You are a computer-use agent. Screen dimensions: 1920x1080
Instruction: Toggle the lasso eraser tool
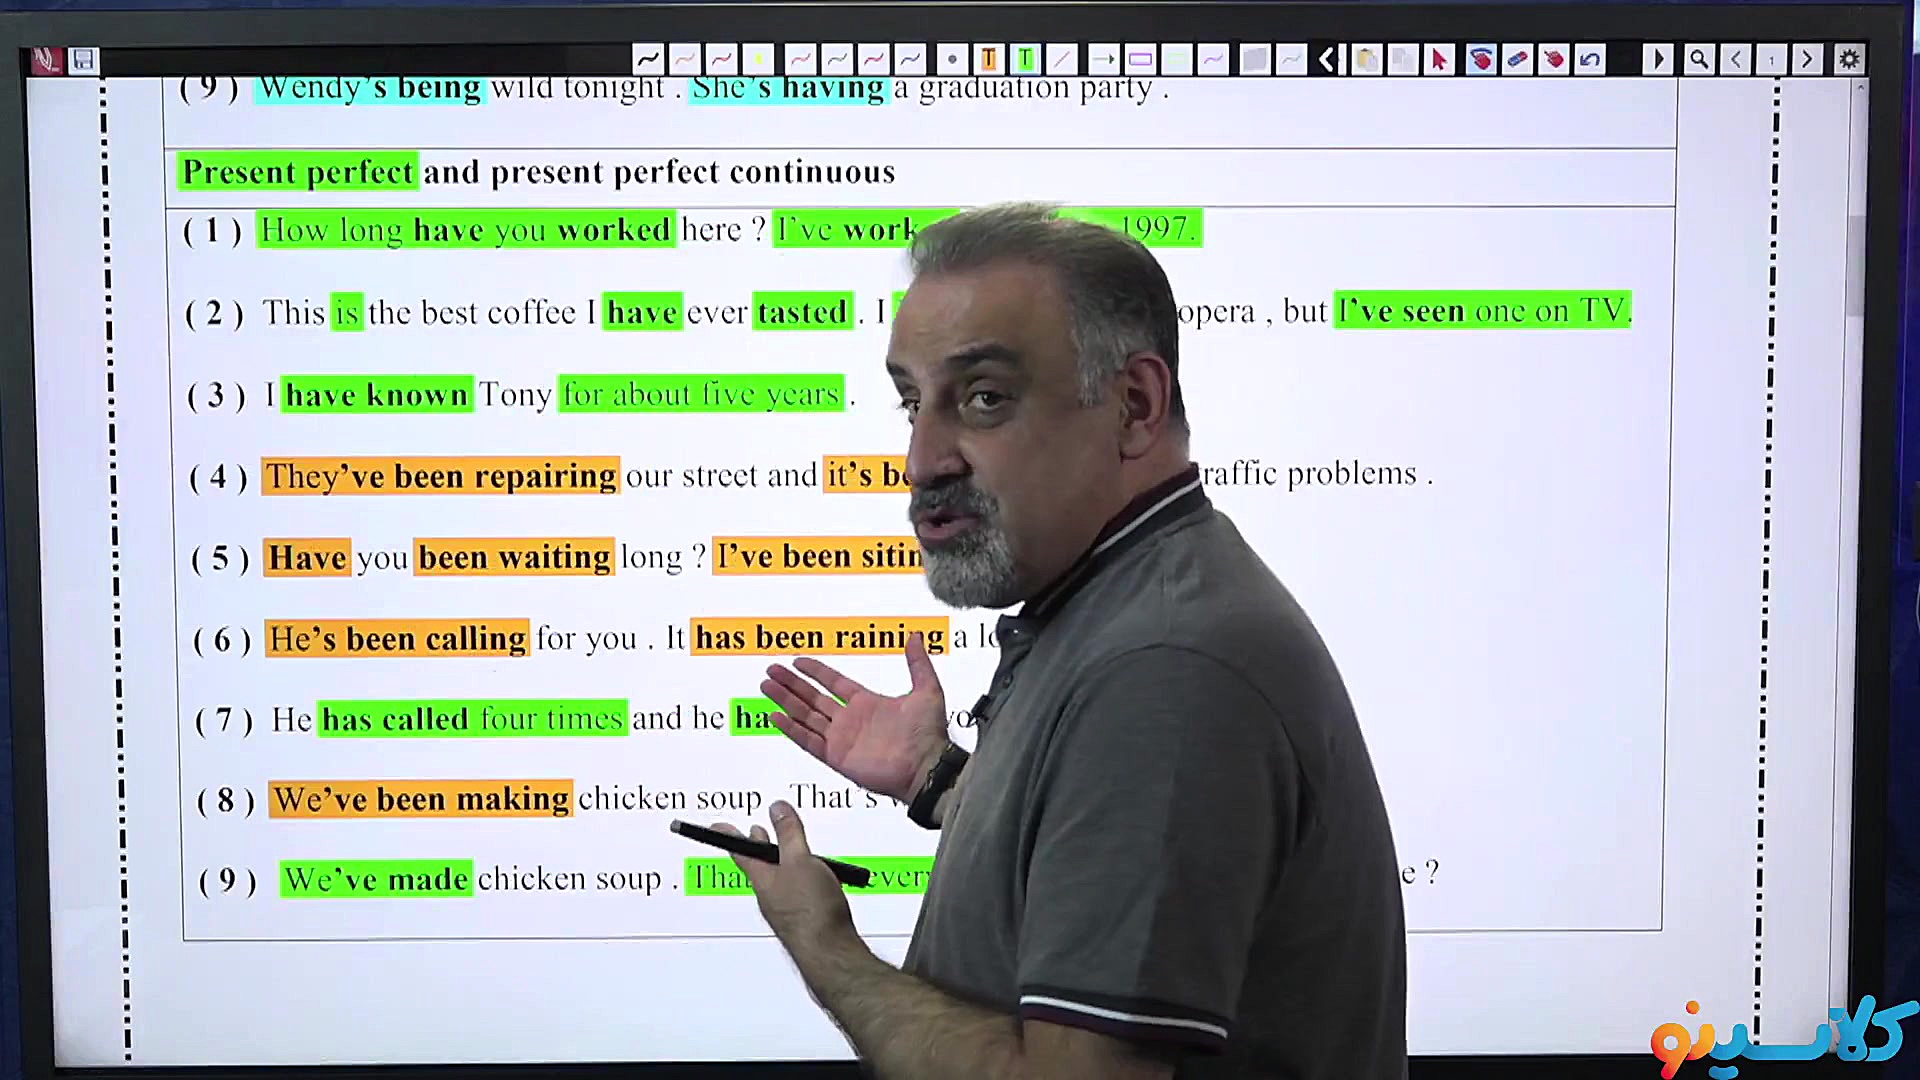1480,59
